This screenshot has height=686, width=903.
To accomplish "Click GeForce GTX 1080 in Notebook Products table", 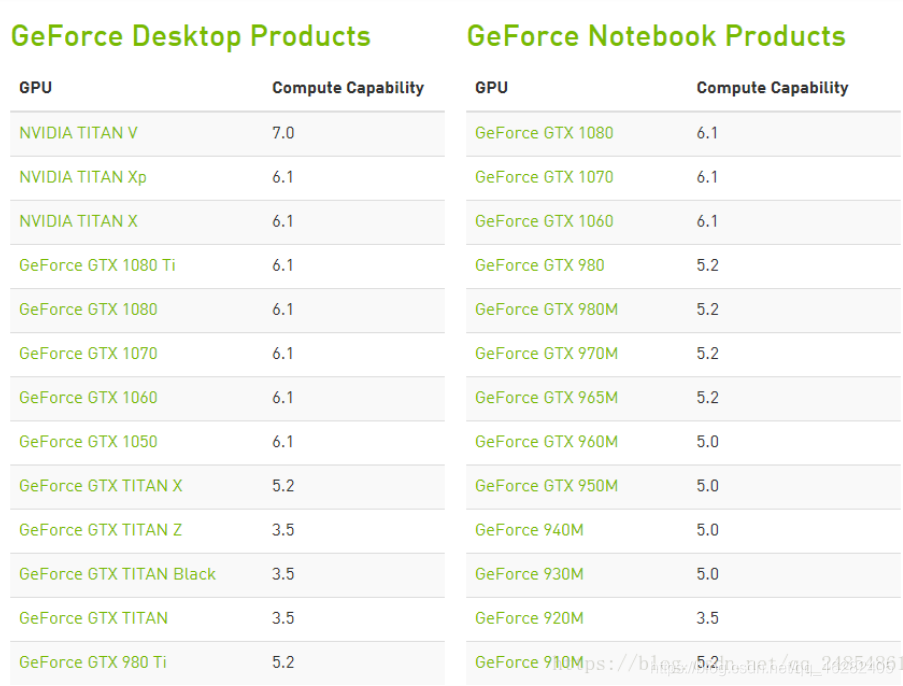I will tap(544, 133).
